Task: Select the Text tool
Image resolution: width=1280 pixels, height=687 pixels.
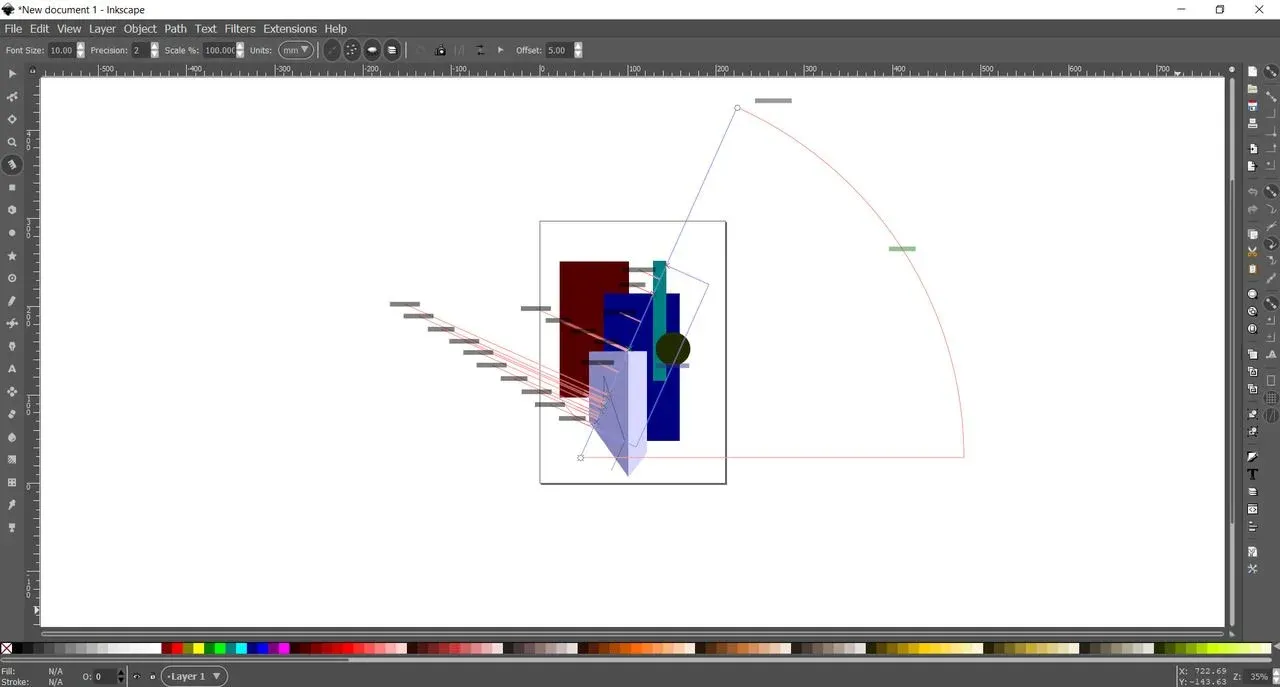Action: pos(12,368)
